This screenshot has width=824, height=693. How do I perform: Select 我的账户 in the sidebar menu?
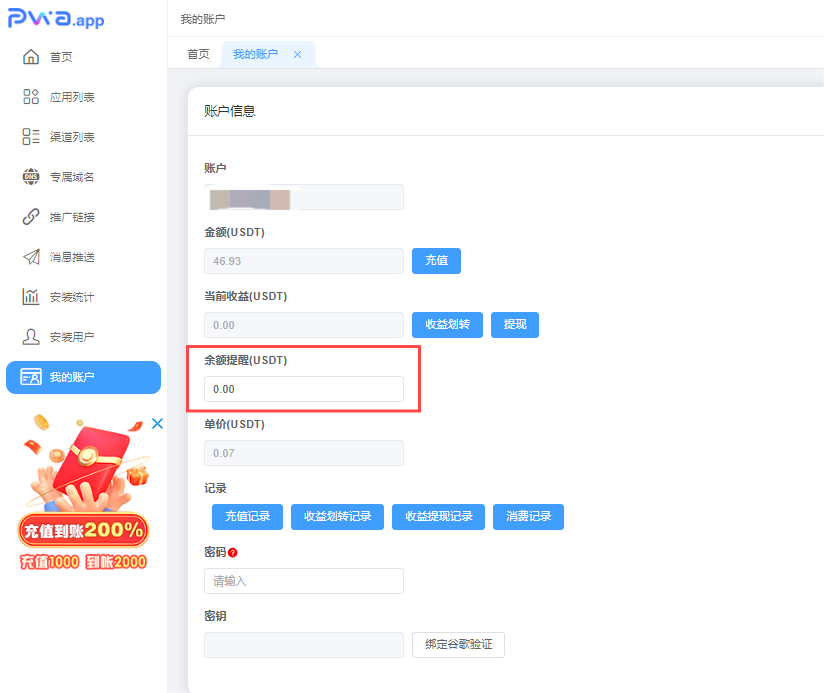pos(83,377)
